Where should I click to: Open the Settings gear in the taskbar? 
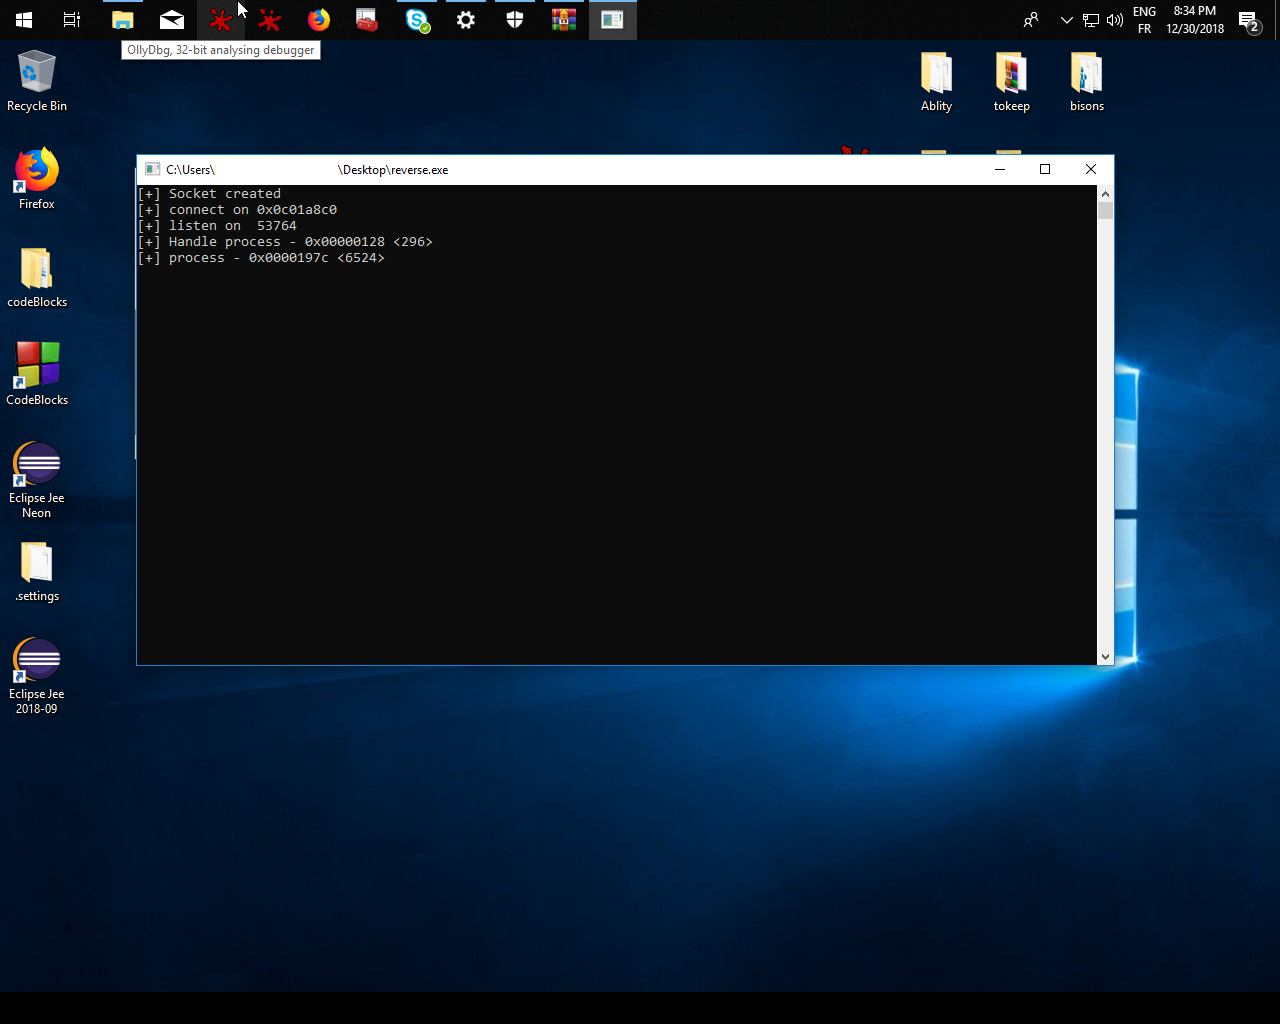pos(466,20)
